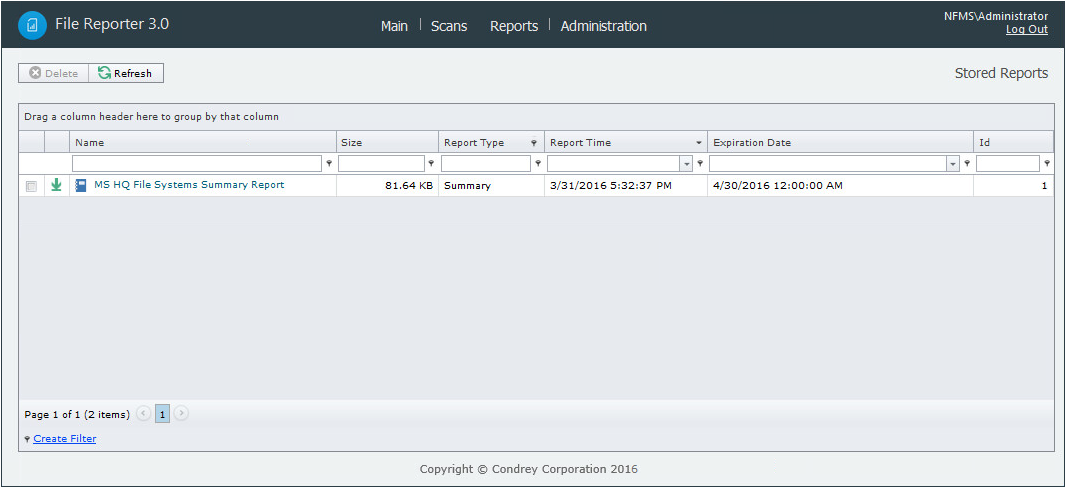Focus the Expiration Date filter field

pyautogui.click(x=828, y=163)
